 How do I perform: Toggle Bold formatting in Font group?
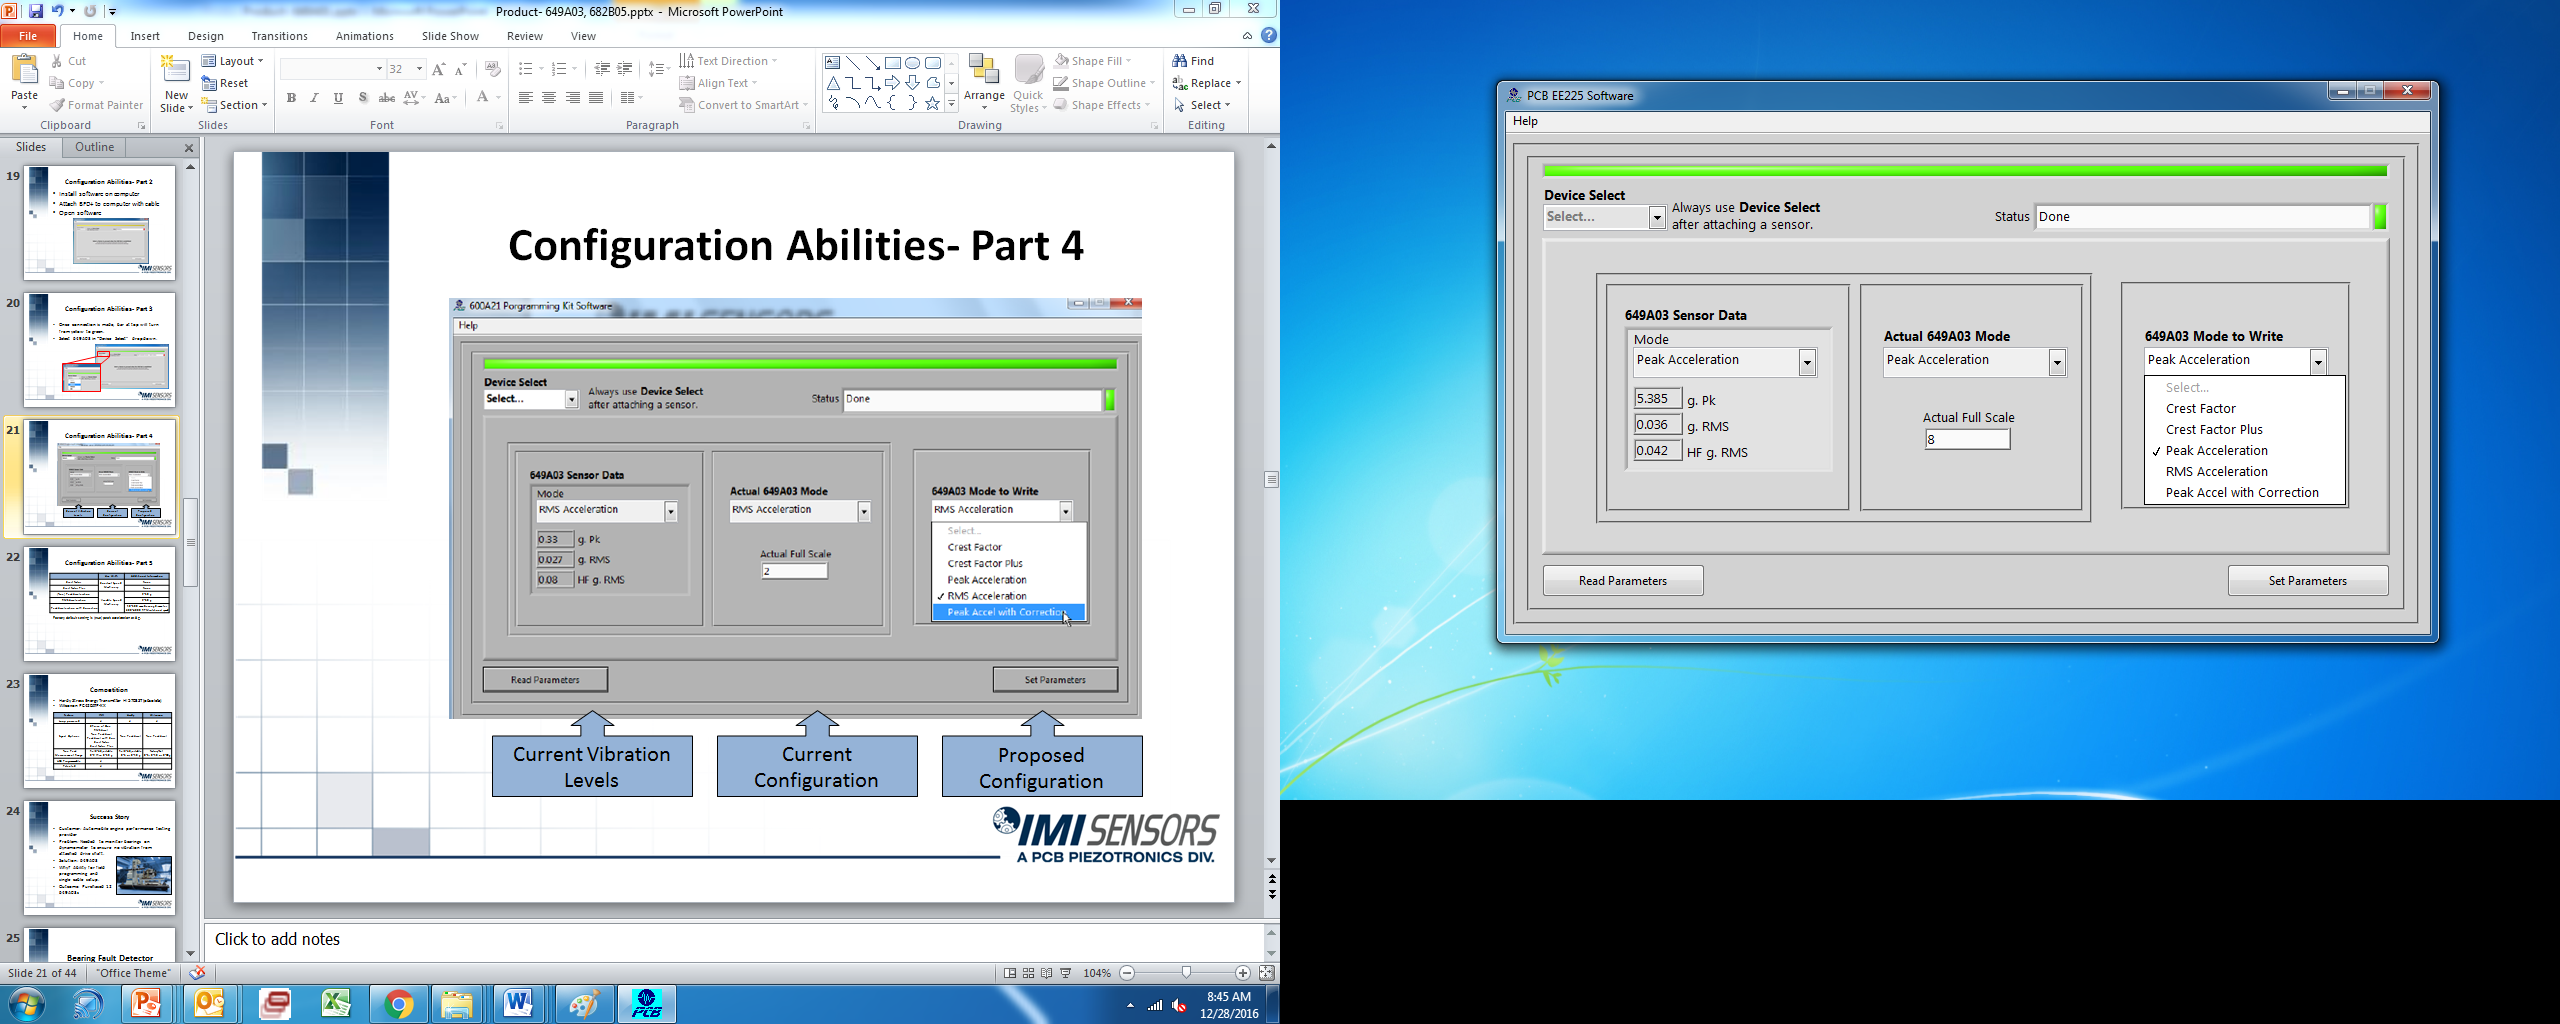[291, 98]
